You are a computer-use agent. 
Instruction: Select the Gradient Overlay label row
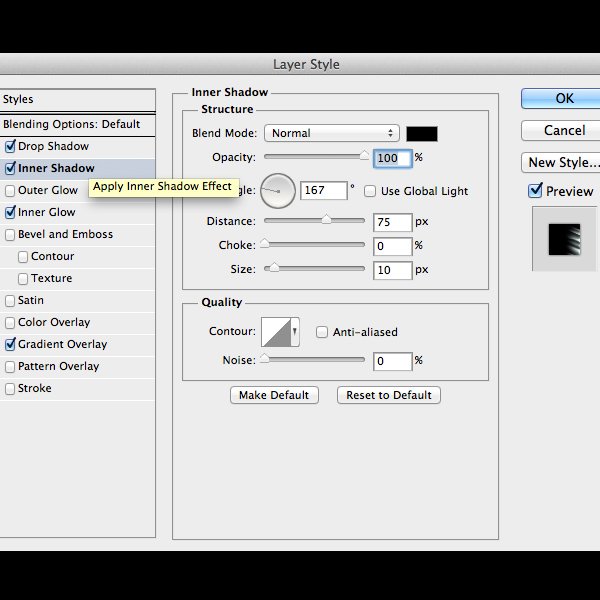(62, 344)
